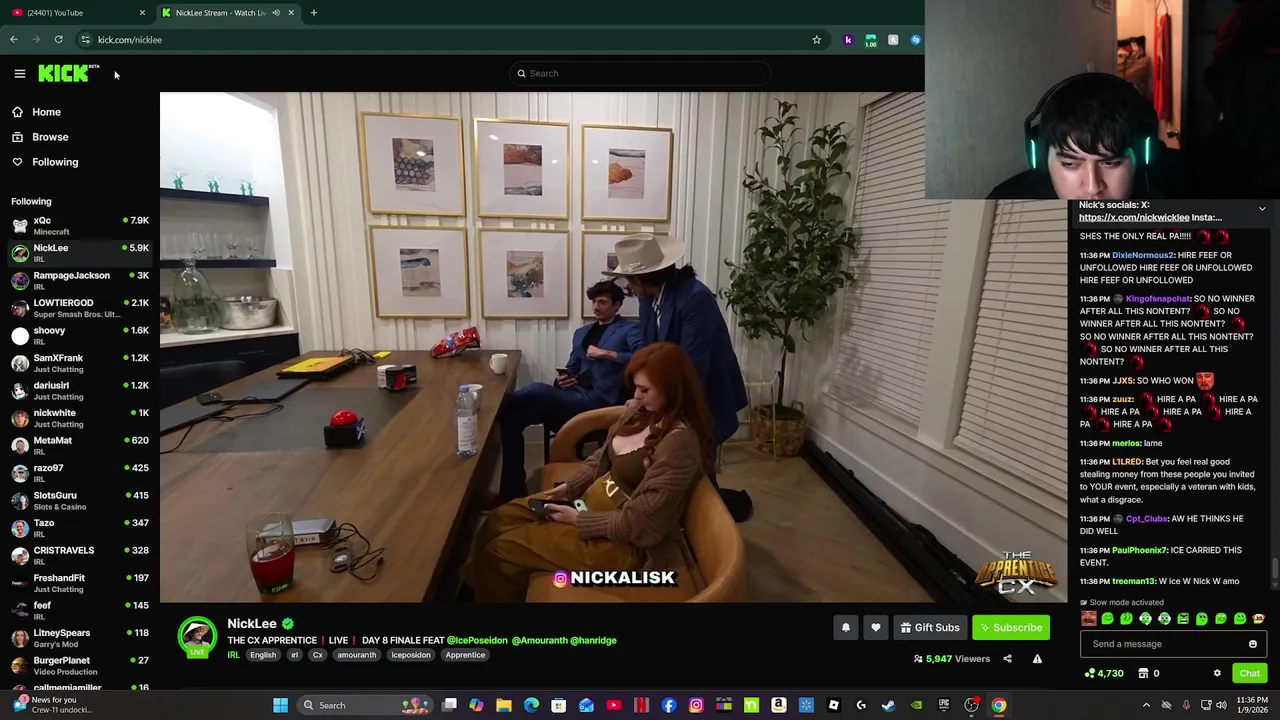Open MetaMat channel in sidebar
This screenshot has height=720, width=1280.
tap(80, 445)
